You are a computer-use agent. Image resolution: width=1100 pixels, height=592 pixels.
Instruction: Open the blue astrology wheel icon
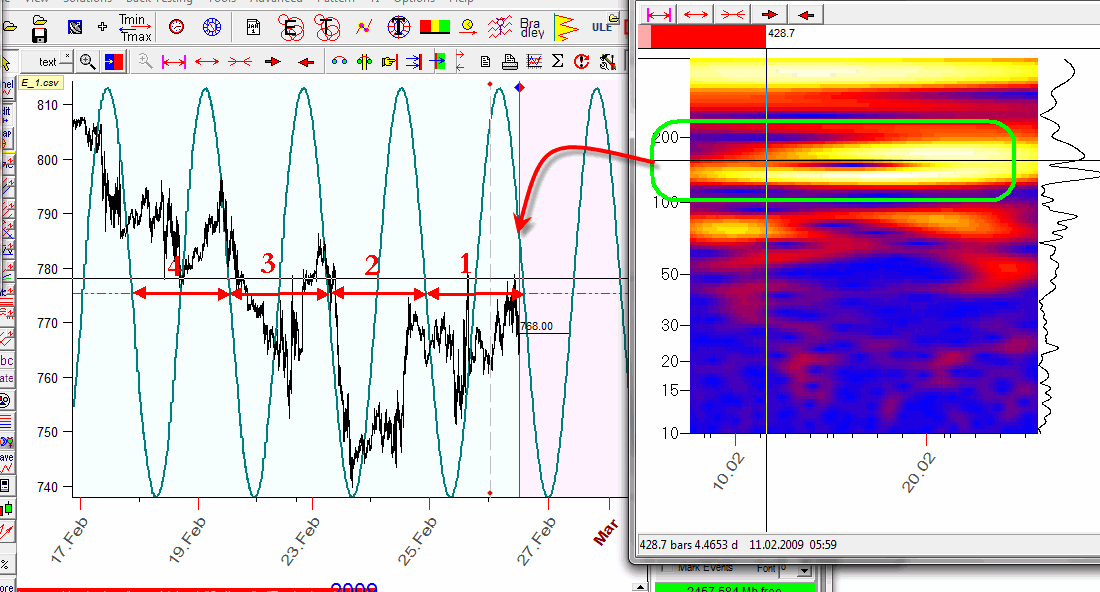[212, 27]
